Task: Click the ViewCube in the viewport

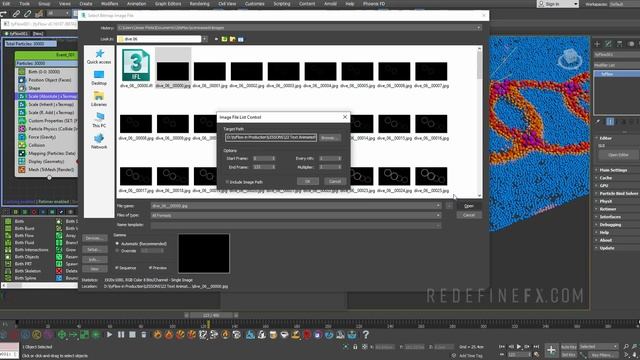Action: click(x=570, y=58)
